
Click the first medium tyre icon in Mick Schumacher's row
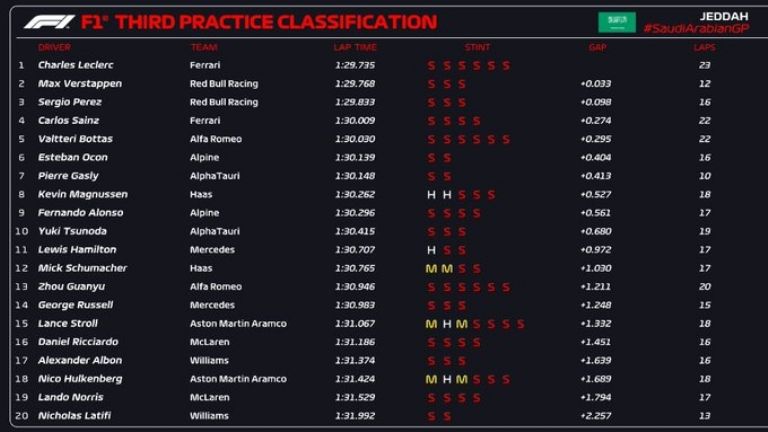(x=431, y=268)
